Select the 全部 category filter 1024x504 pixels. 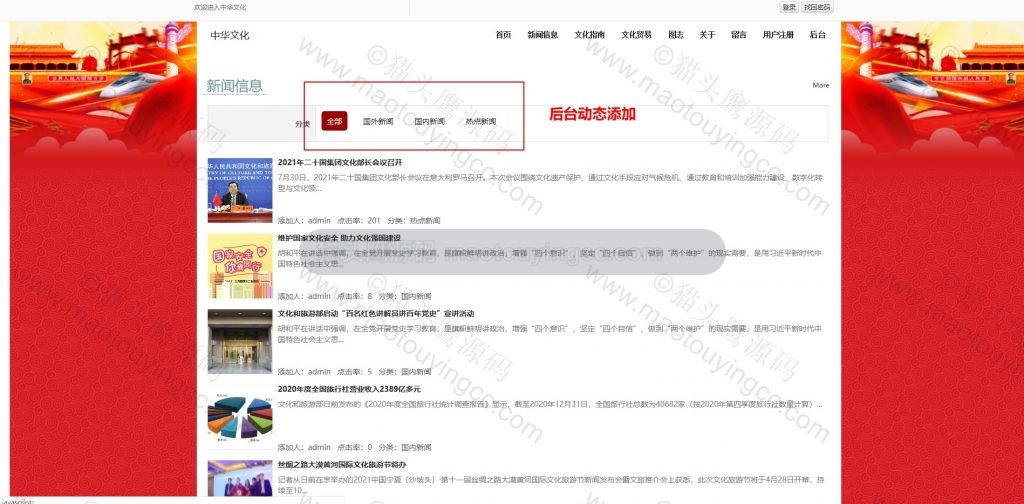click(334, 121)
